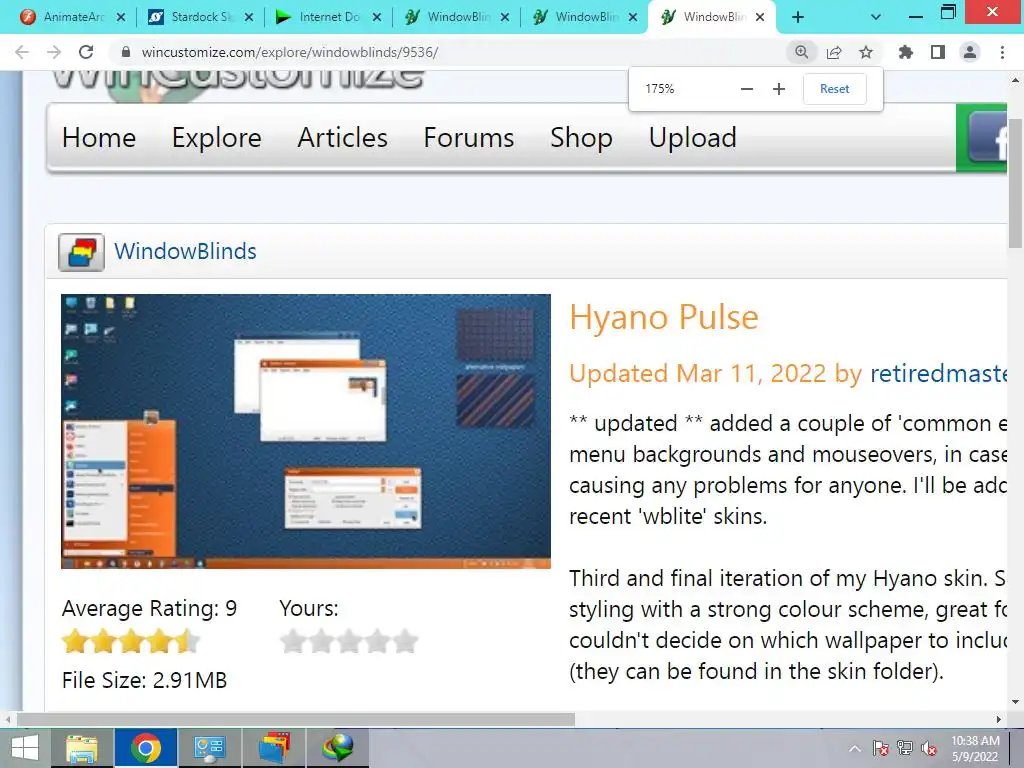Screen dimensions: 1024x768
Task: Open the Windows Start button
Action: pyautogui.click(x=24, y=748)
